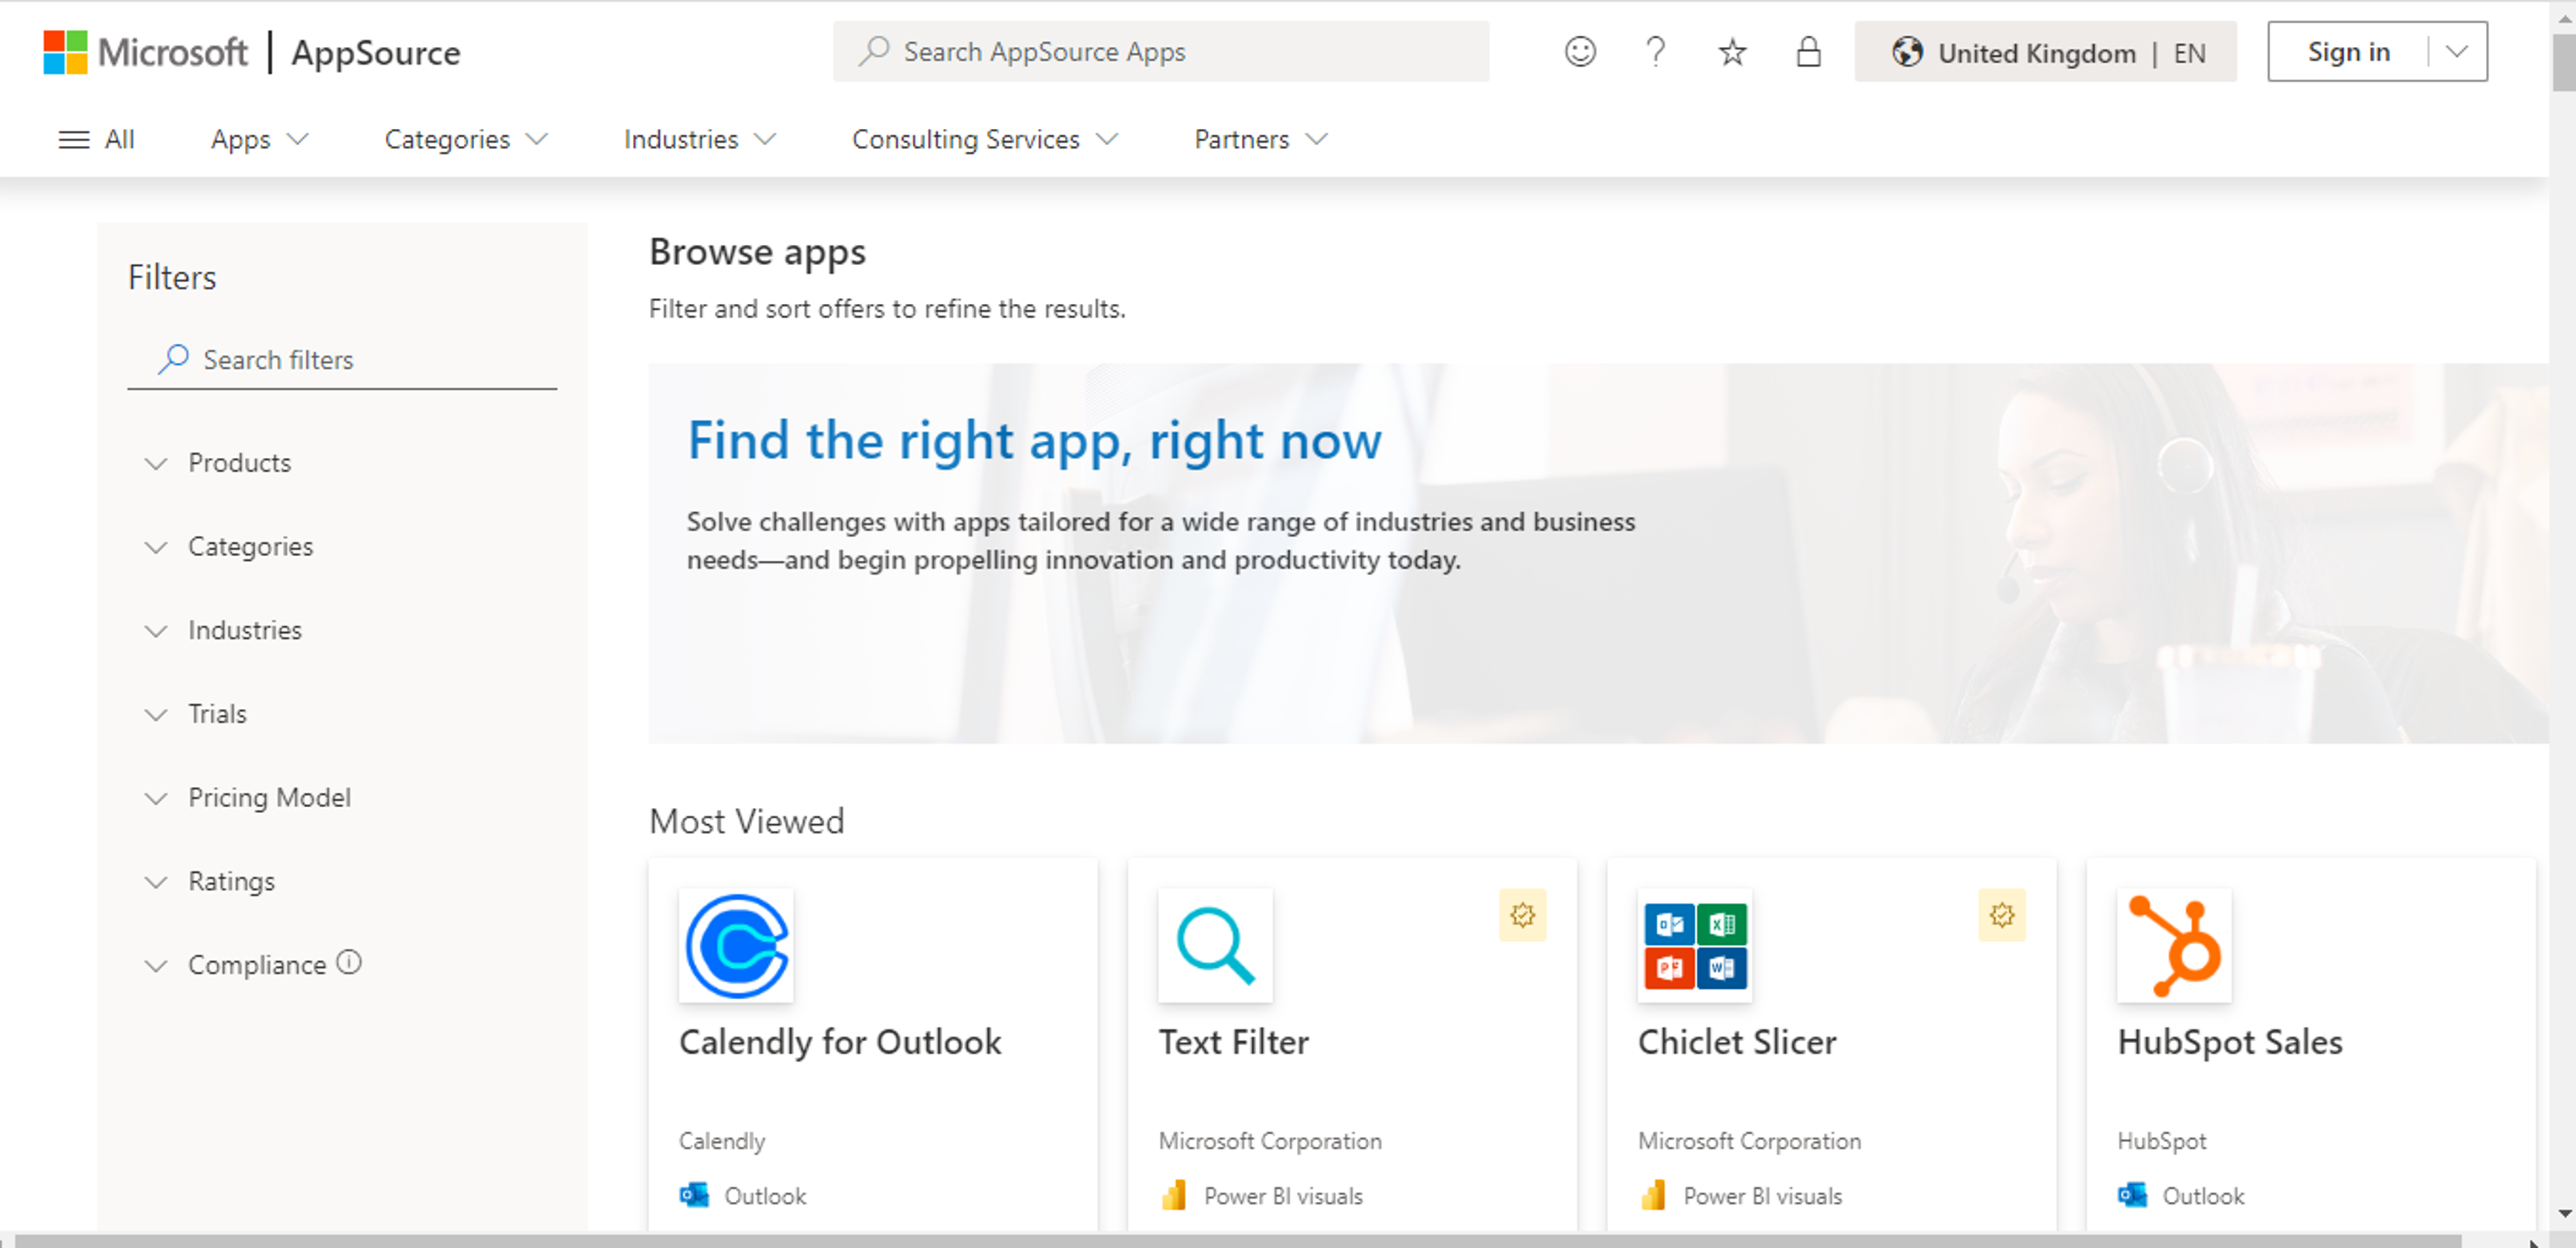Image resolution: width=2576 pixels, height=1248 pixels.
Task: Click 'Microsoft Corporation' under Text Filter
Action: point(1270,1141)
